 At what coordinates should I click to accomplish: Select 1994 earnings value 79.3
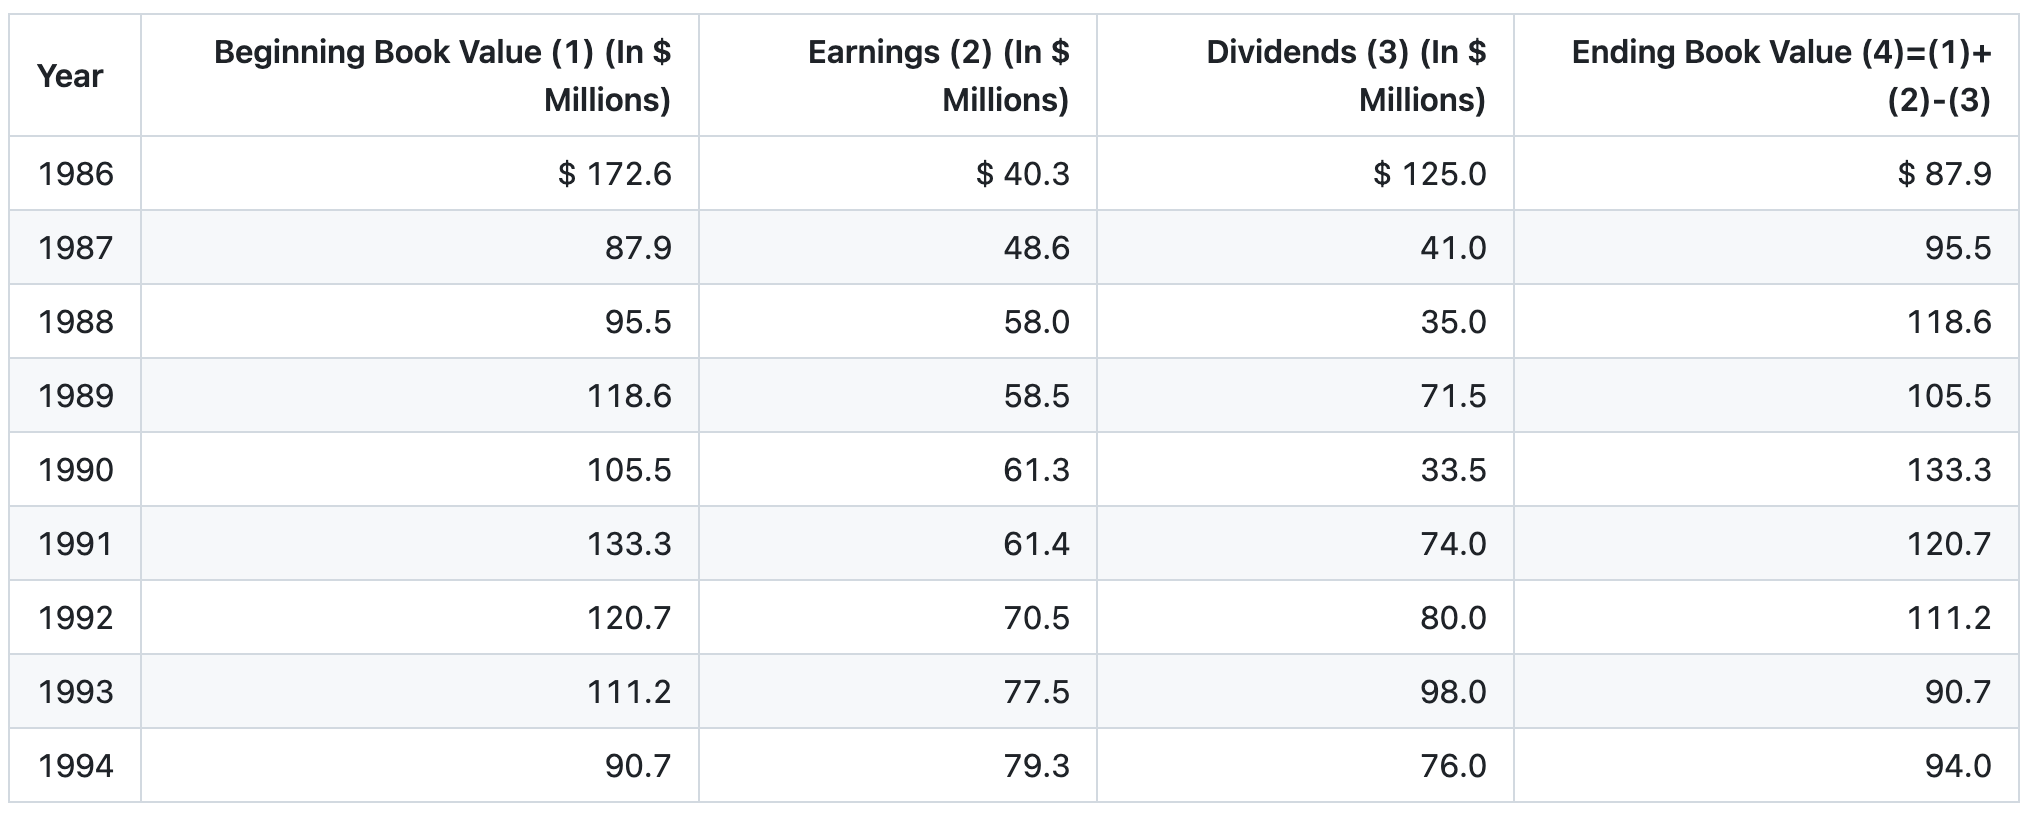coord(1036,766)
